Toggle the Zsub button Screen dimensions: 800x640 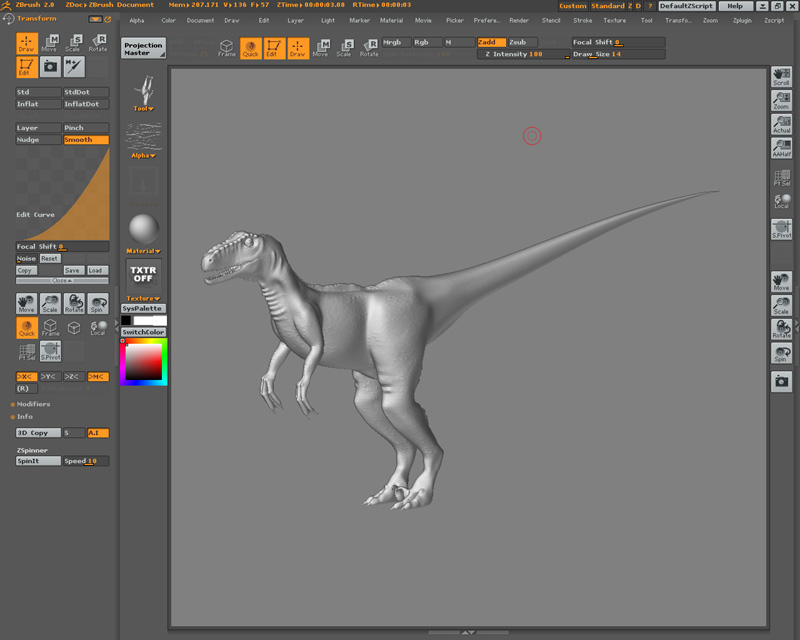pos(522,42)
